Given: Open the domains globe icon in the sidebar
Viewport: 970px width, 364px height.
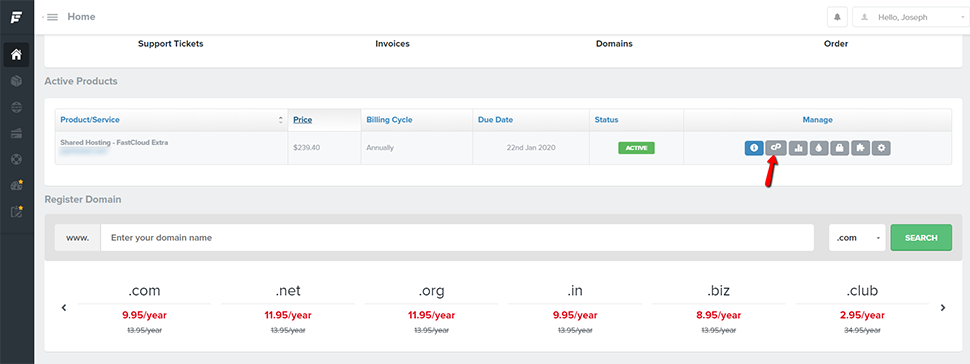Looking at the screenshot, I should coord(17,107).
